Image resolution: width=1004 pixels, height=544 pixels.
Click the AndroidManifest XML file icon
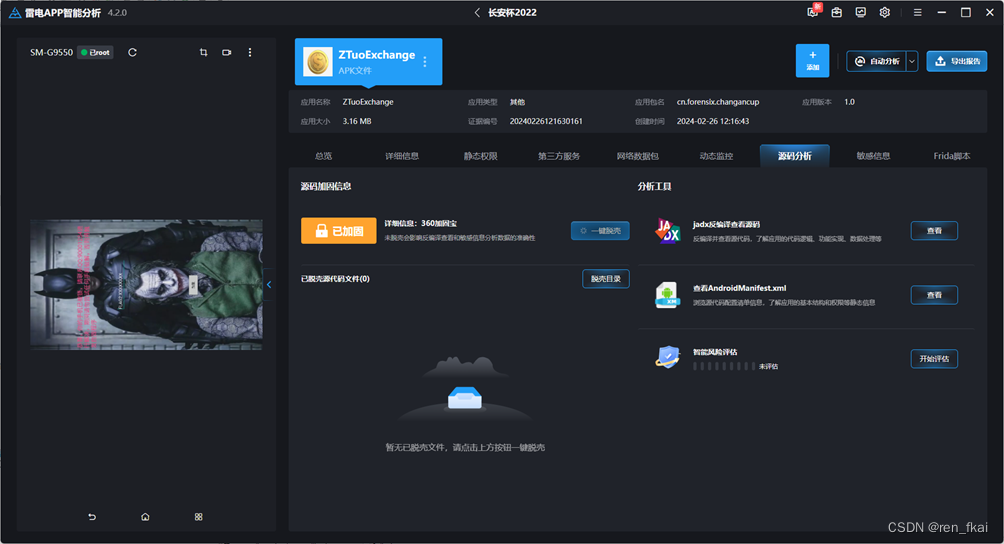pos(667,295)
